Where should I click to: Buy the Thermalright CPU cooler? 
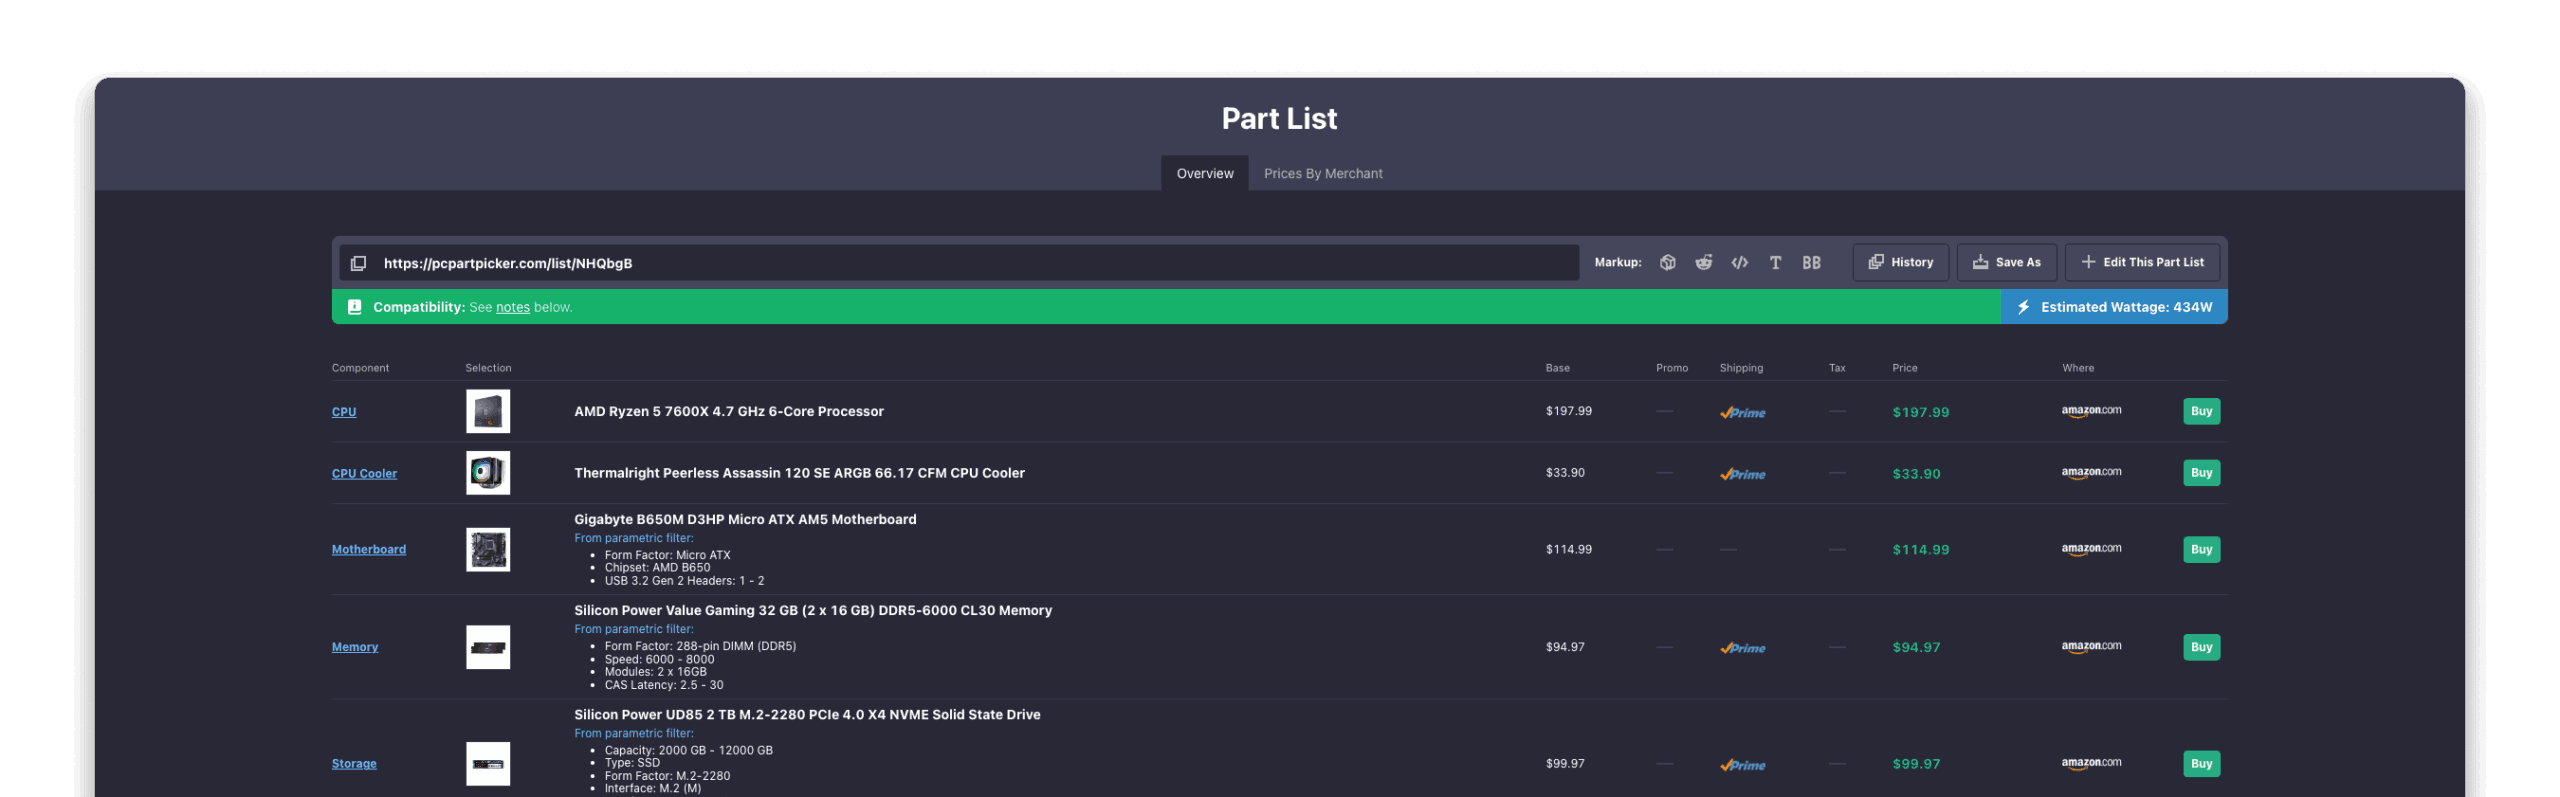[2201, 473]
